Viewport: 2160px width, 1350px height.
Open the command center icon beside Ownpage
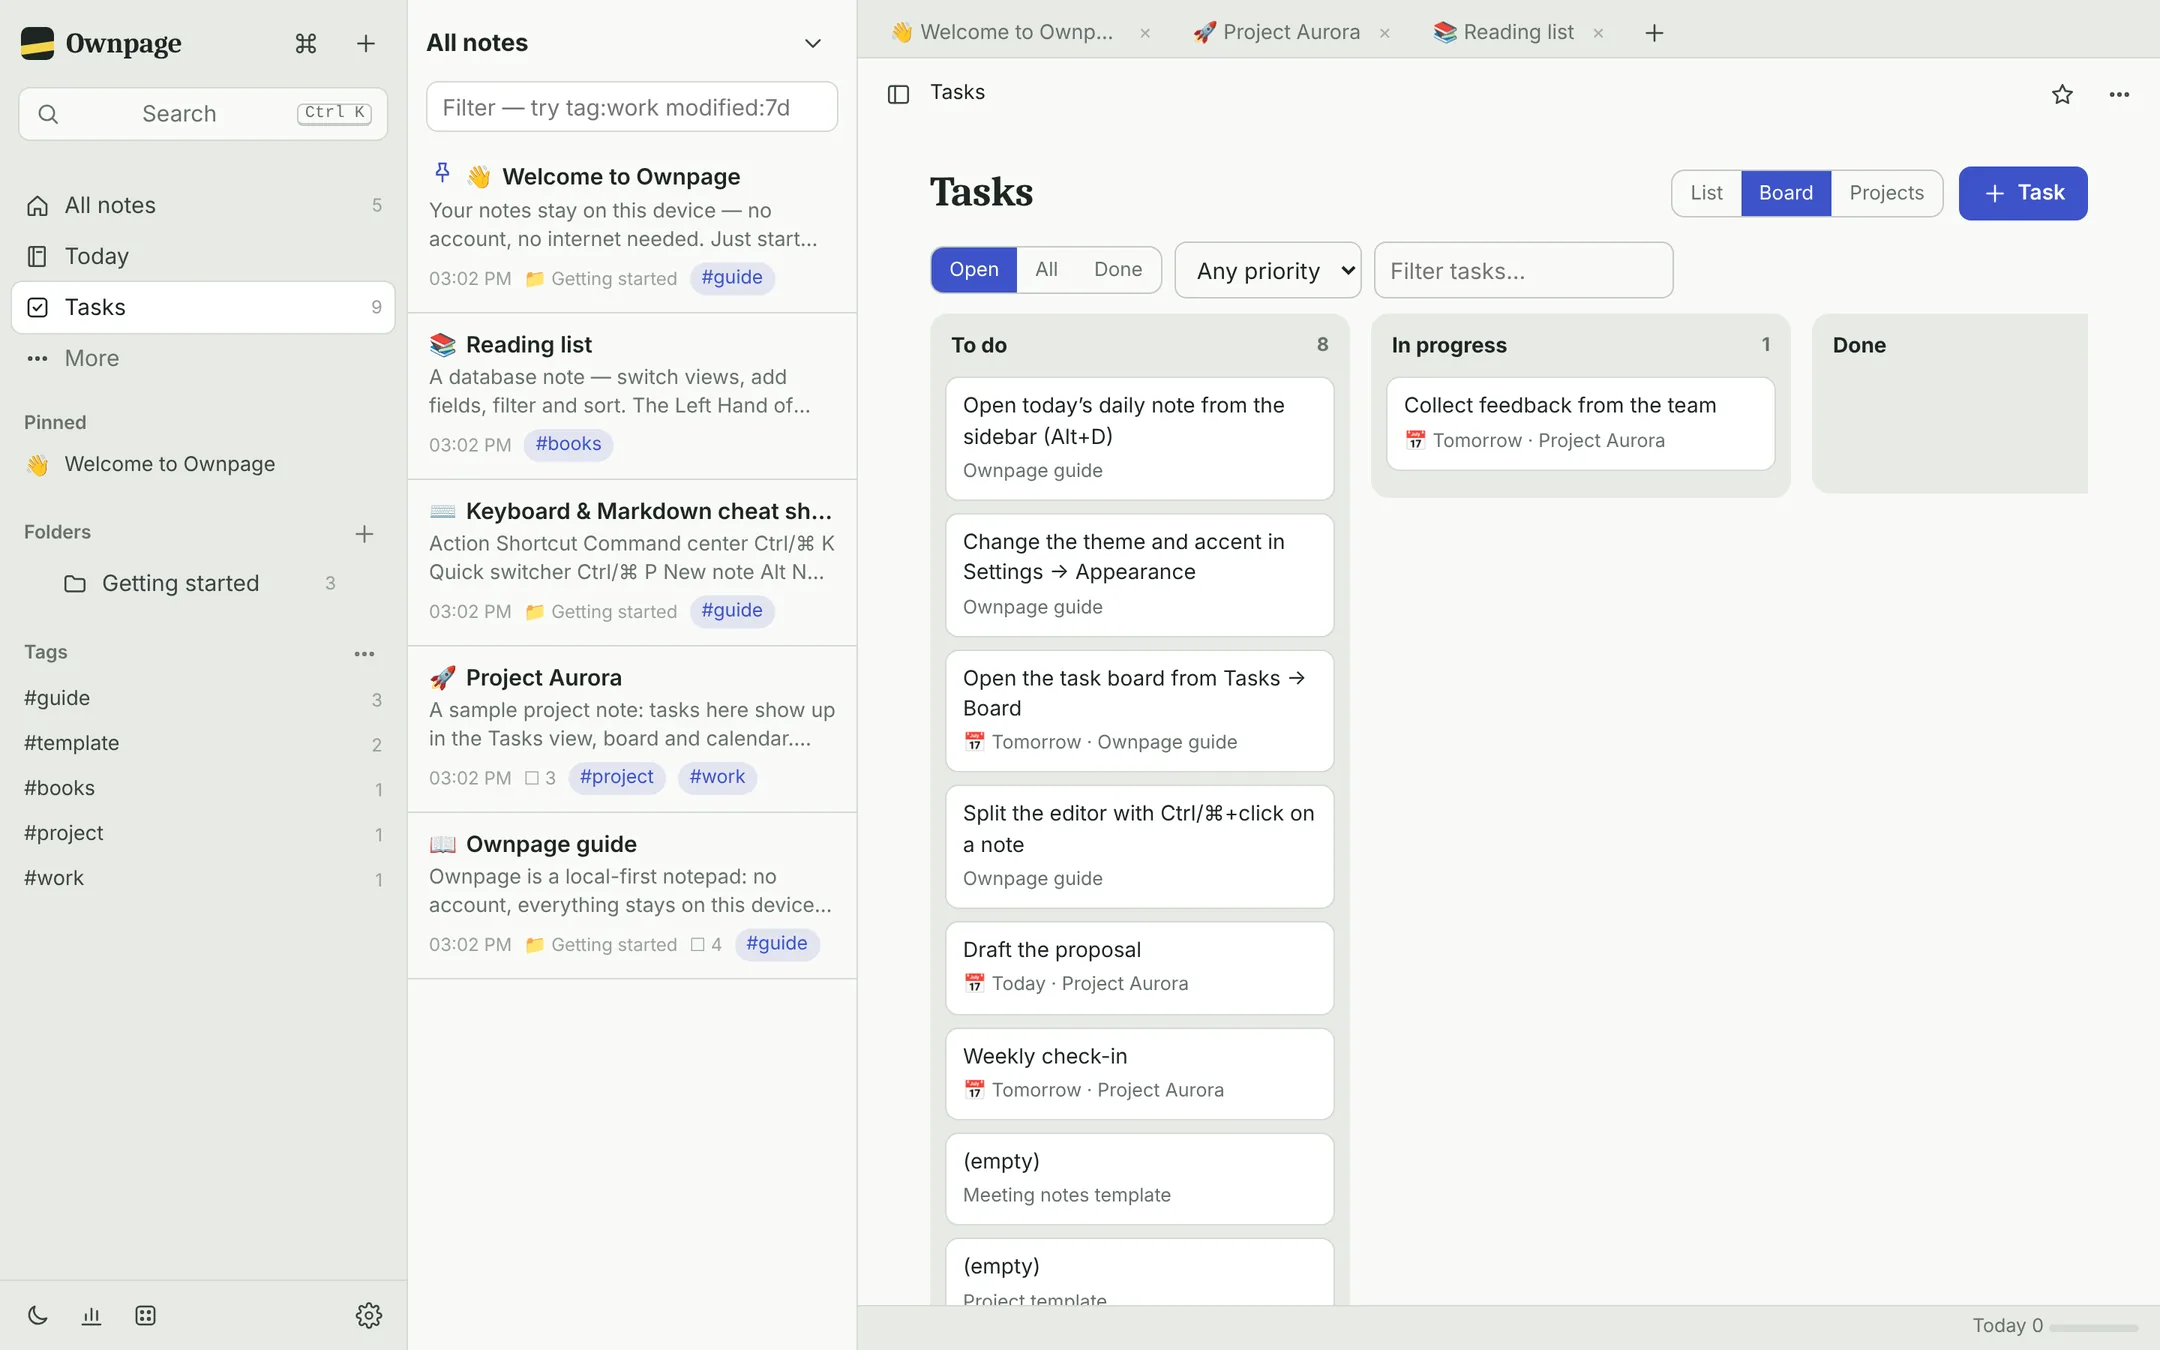tap(306, 43)
